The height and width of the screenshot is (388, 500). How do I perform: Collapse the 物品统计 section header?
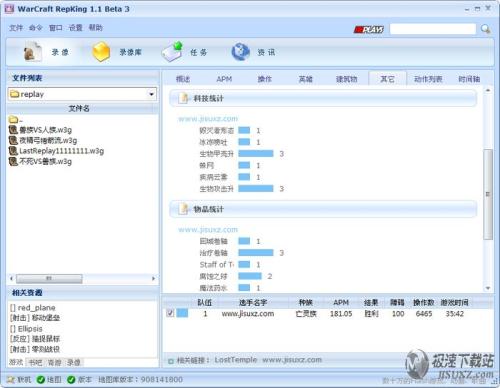(x=323, y=209)
